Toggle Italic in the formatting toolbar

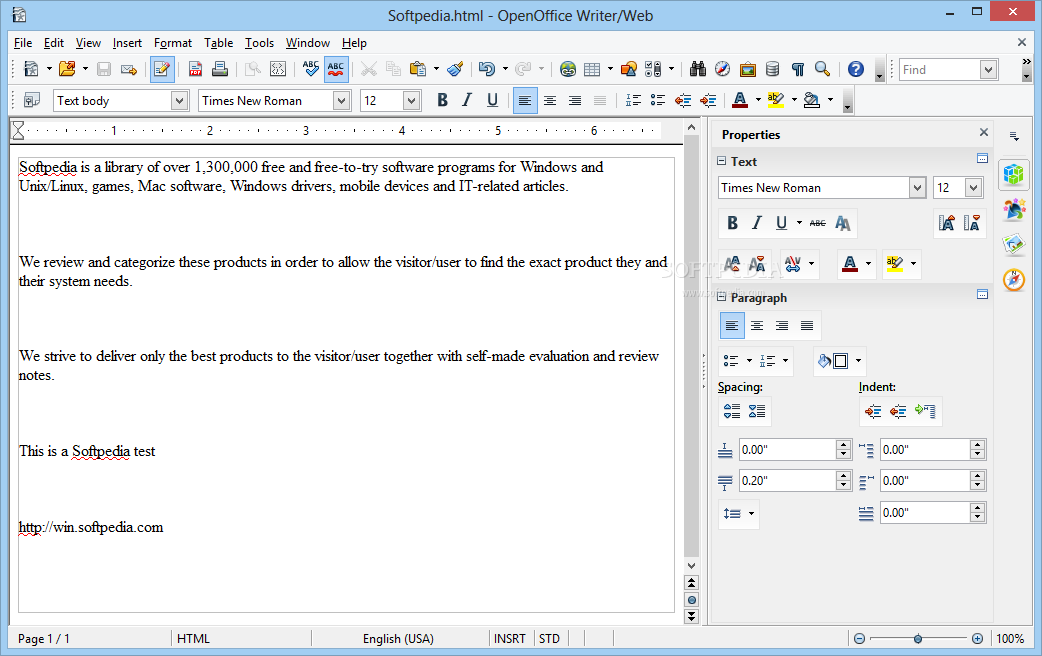tap(467, 100)
